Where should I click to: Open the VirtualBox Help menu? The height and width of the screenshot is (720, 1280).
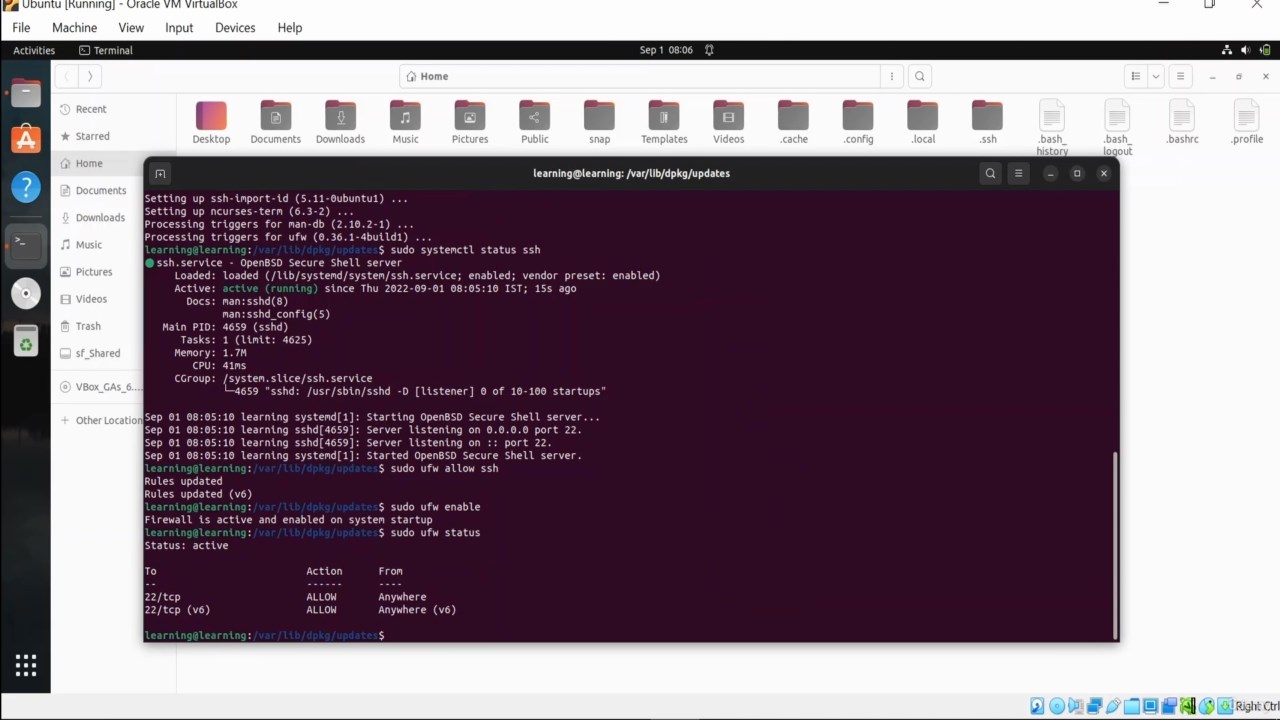[x=290, y=28]
